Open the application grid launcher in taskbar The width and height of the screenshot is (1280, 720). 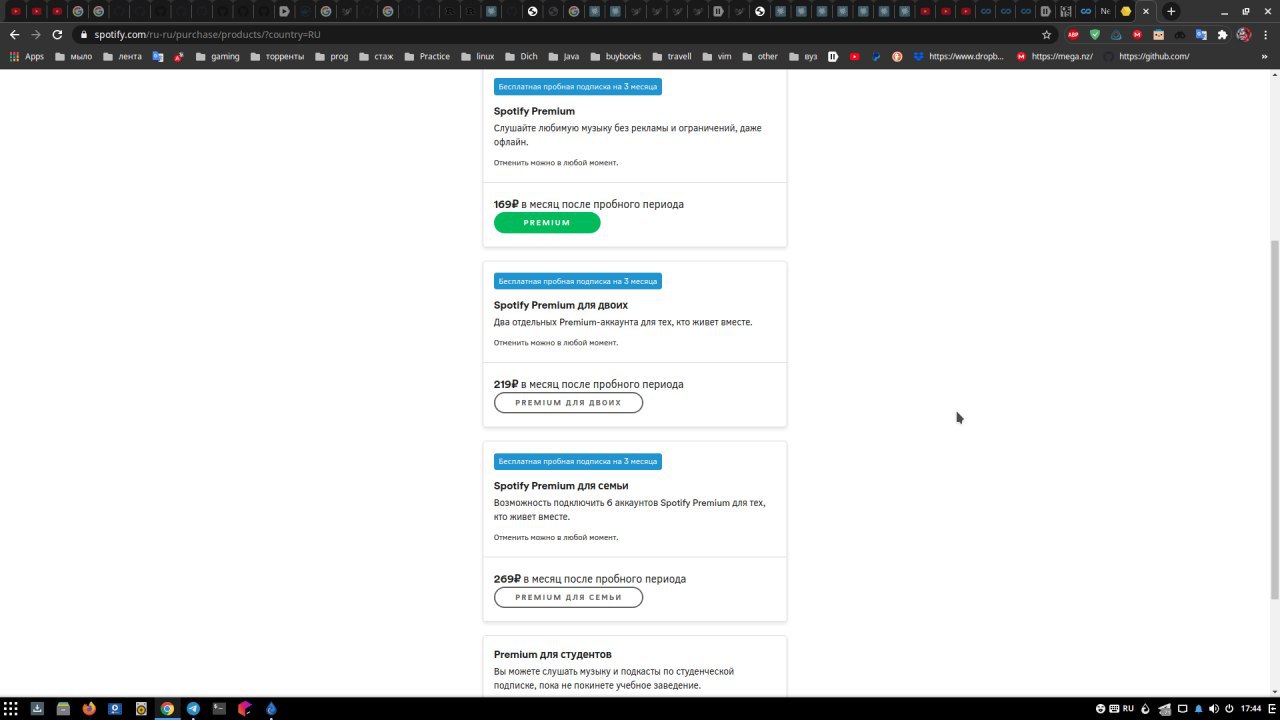pos(11,708)
